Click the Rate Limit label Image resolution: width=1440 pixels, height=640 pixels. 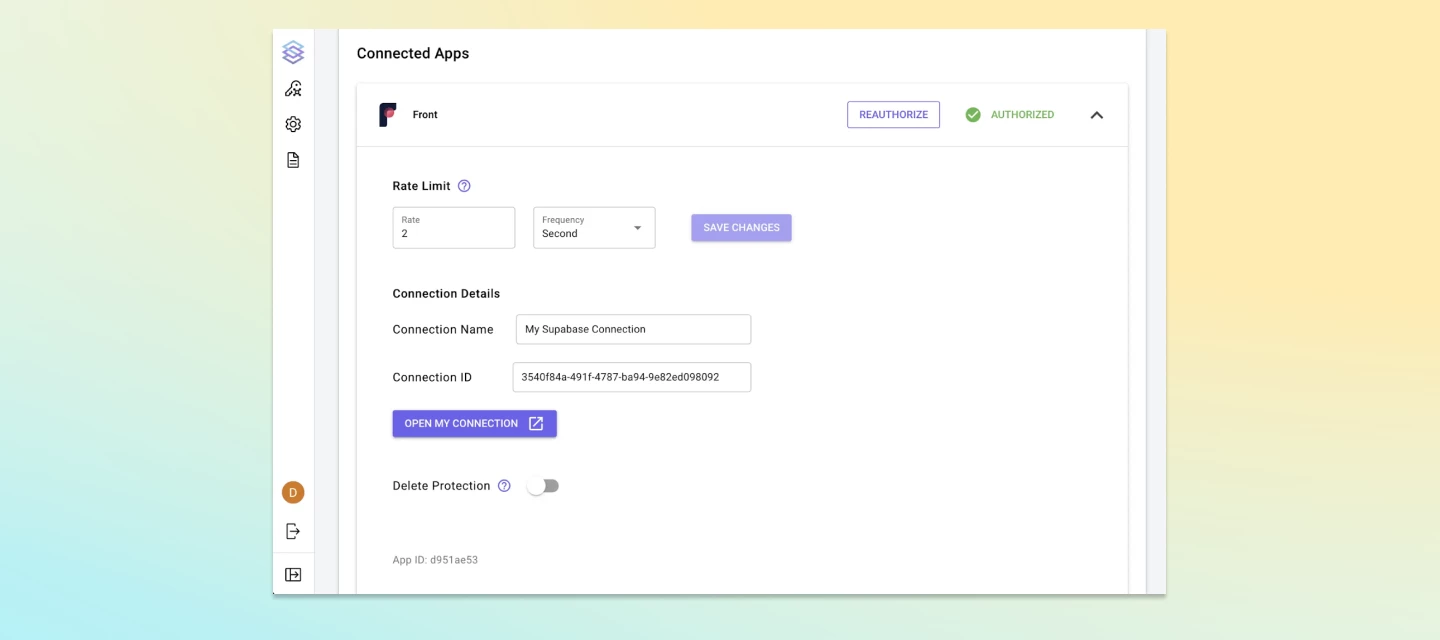[421, 186]
